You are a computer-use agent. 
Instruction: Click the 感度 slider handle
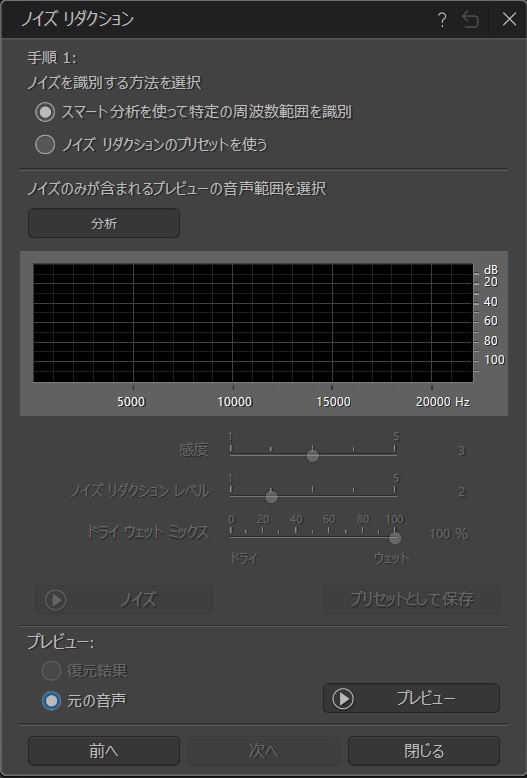[313, 455]
